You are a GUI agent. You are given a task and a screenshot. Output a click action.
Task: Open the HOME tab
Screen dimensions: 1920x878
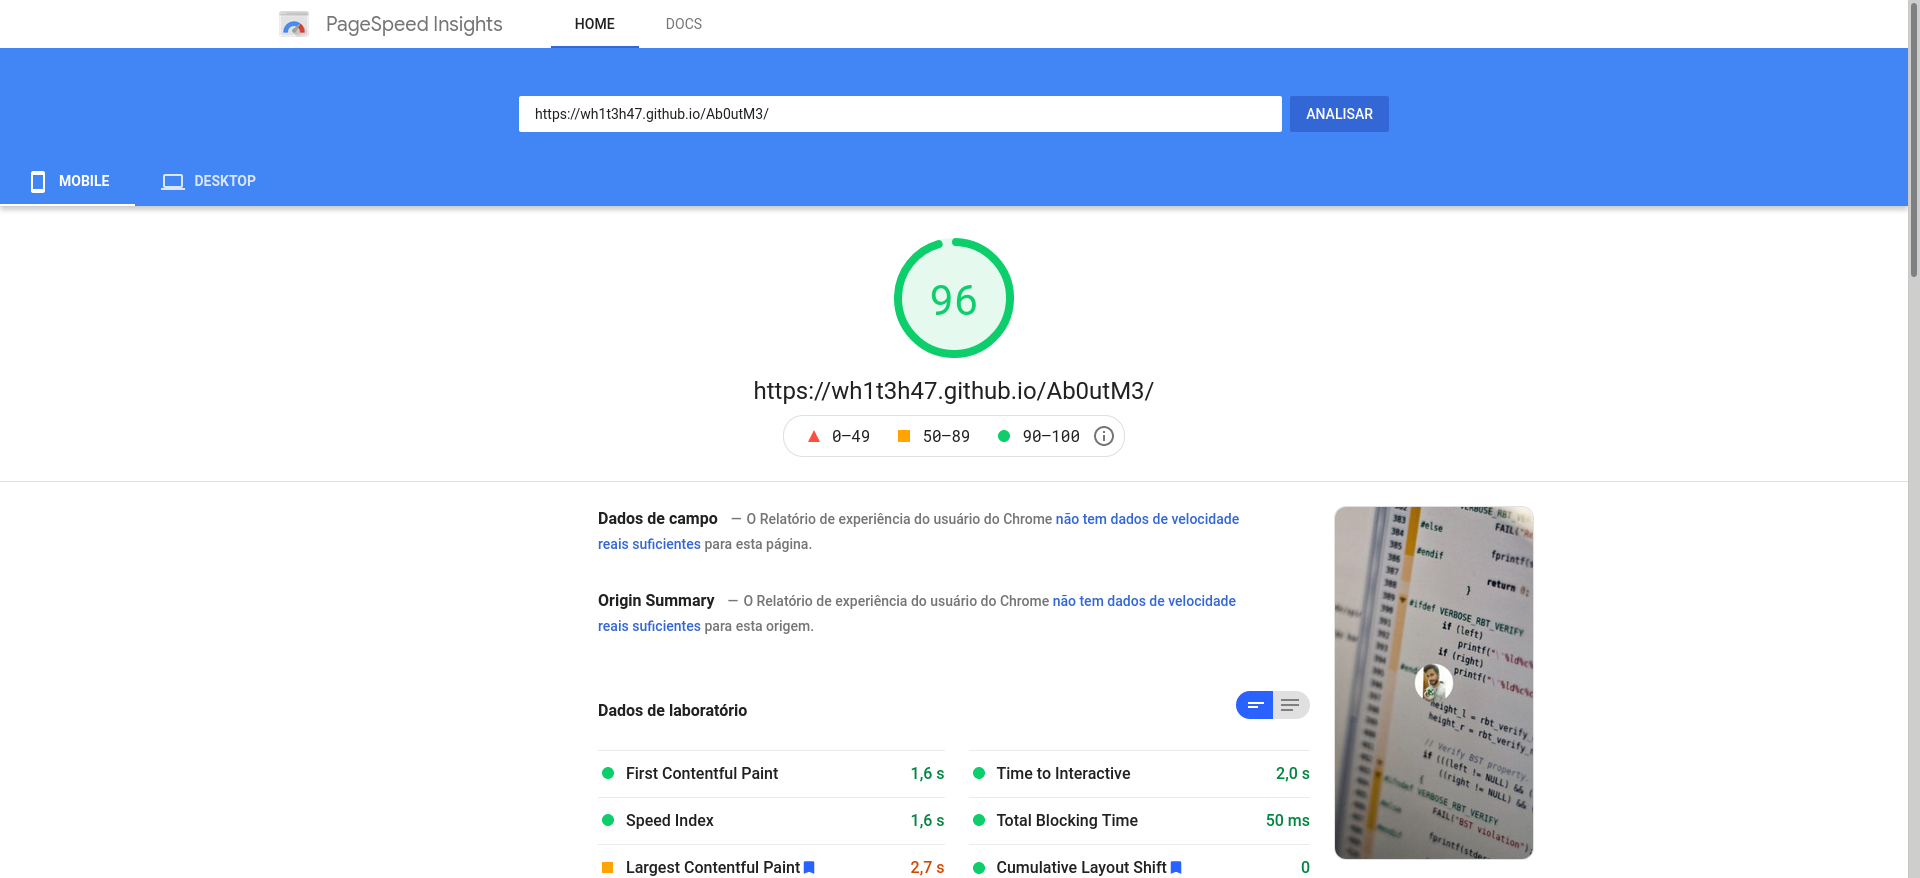(595, 24)
